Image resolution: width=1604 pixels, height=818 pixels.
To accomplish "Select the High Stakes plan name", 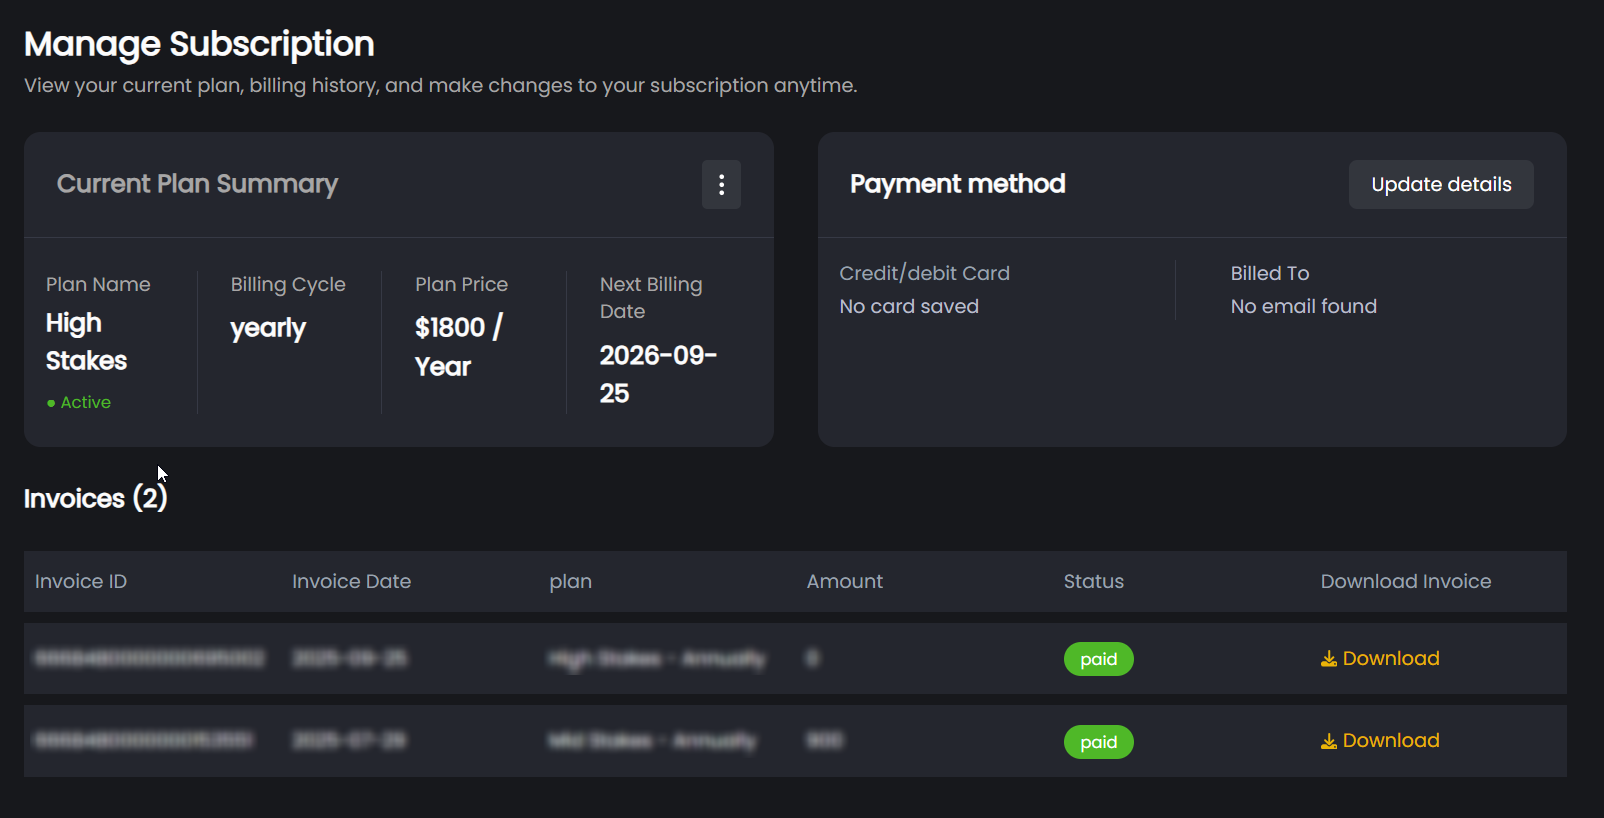I will click(x=86, y=342).
